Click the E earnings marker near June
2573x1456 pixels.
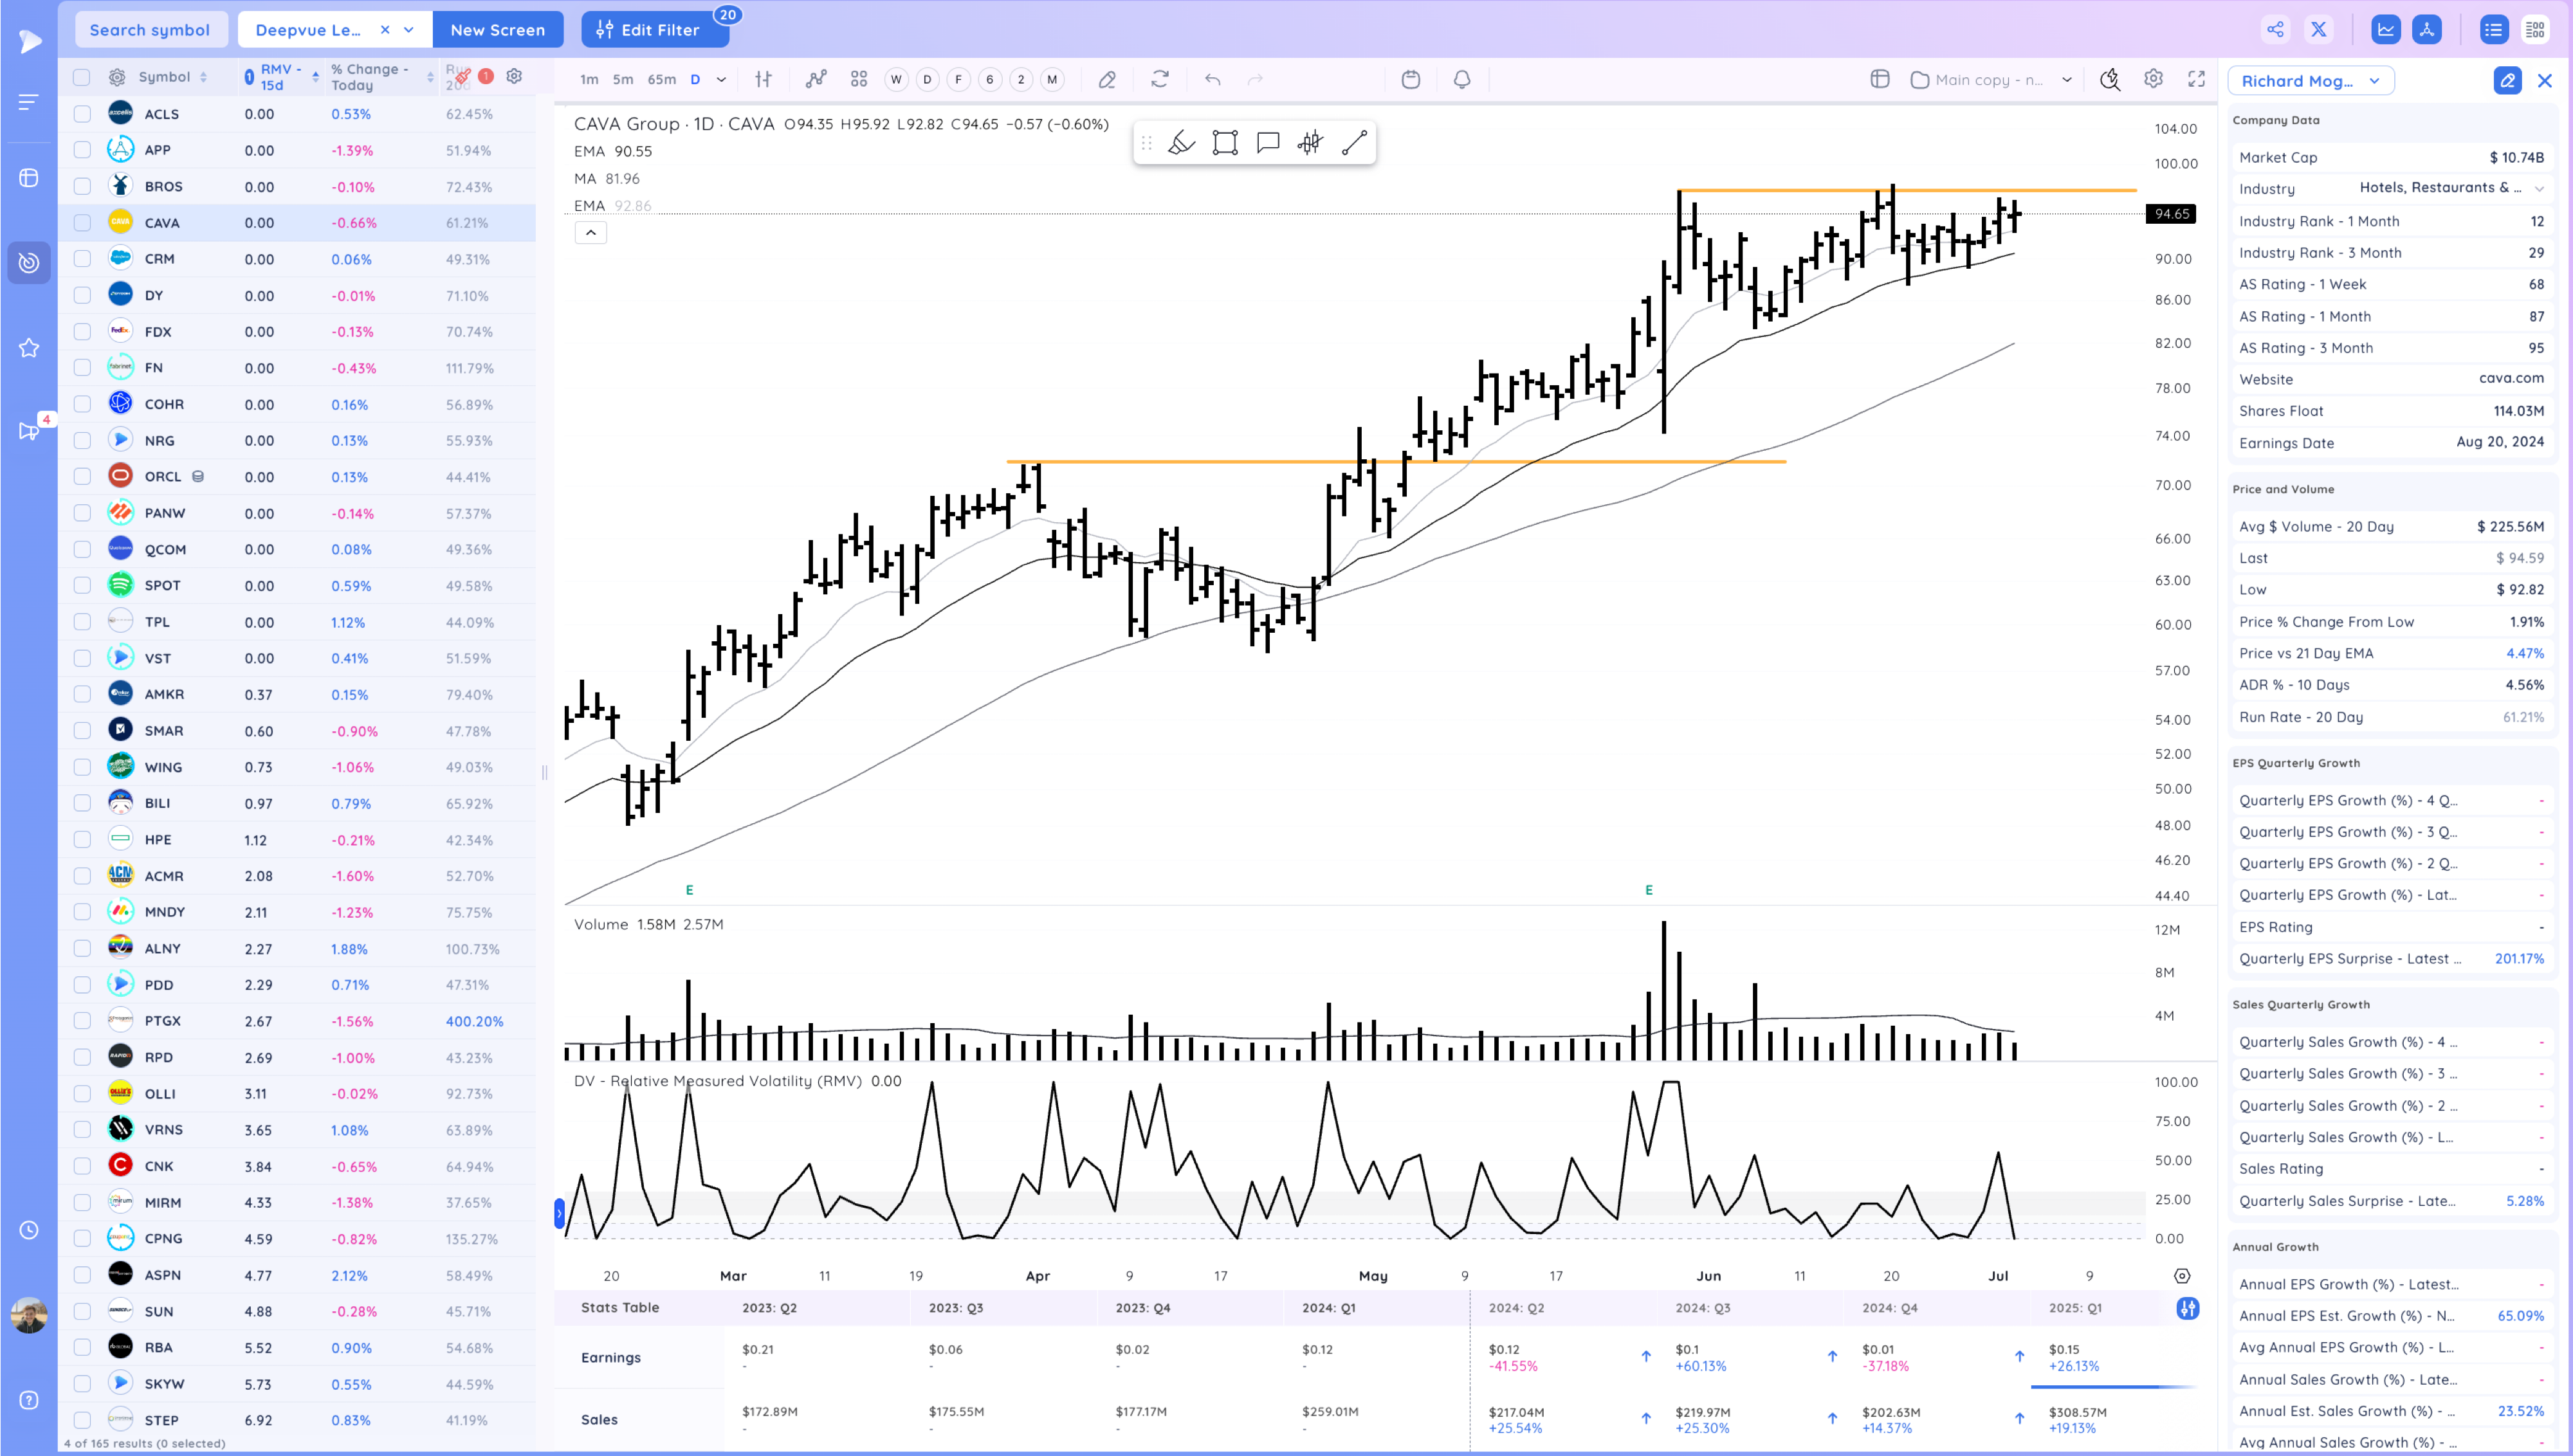pyautogui.click(x=1648, y=889)
